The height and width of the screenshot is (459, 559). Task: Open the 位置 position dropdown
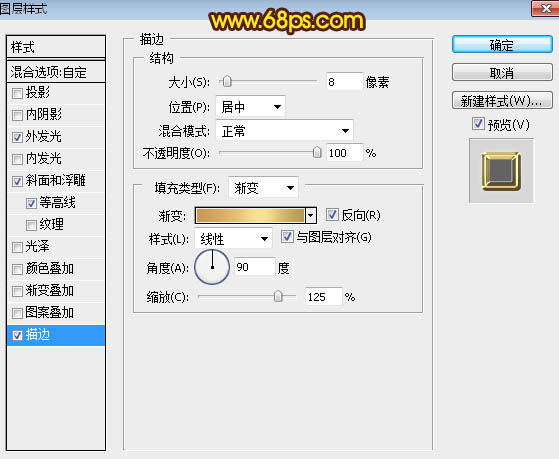click(250, 107)
